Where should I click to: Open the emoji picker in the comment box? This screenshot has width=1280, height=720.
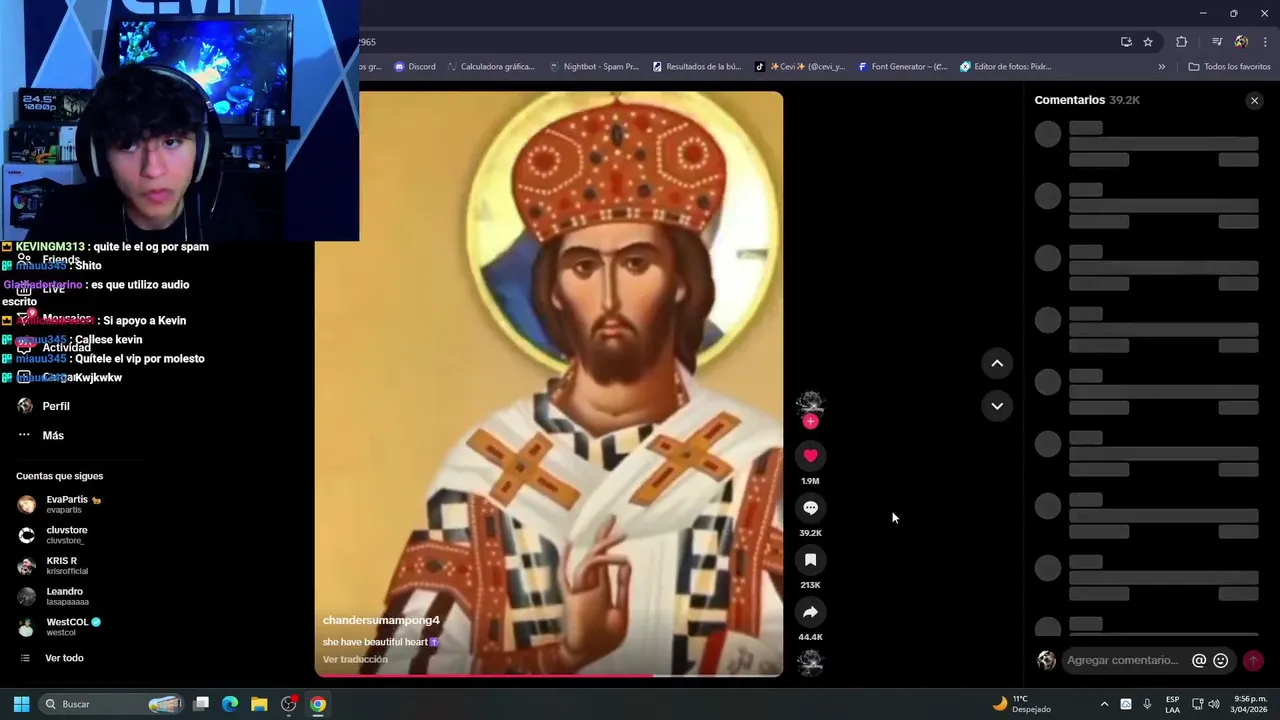click(x=1220, y=661)
